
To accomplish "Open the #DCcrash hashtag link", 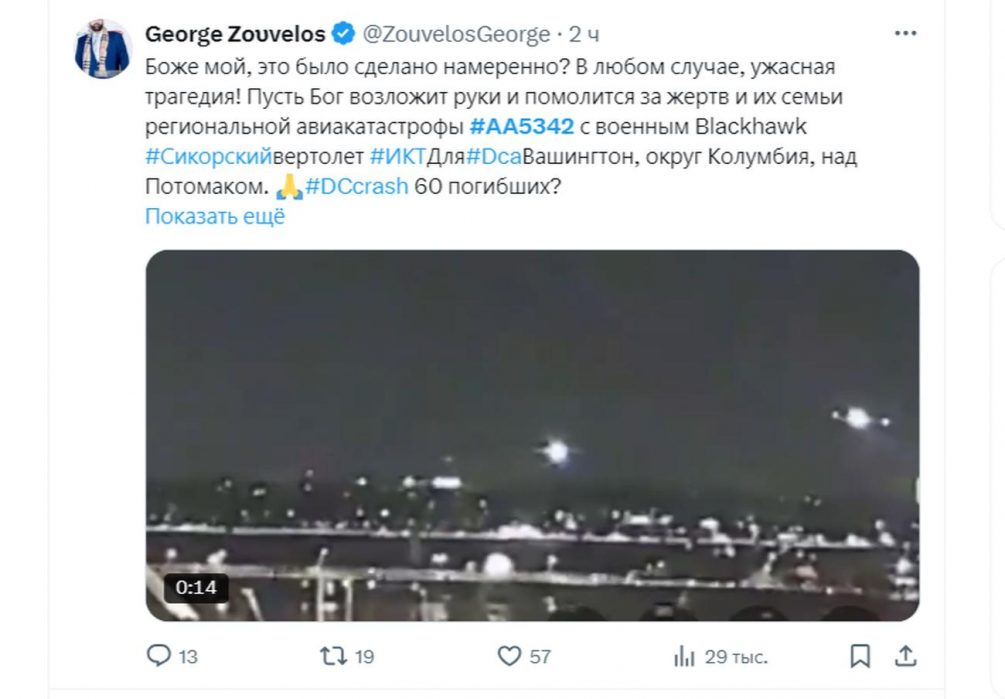I will [x=356, y=187].
